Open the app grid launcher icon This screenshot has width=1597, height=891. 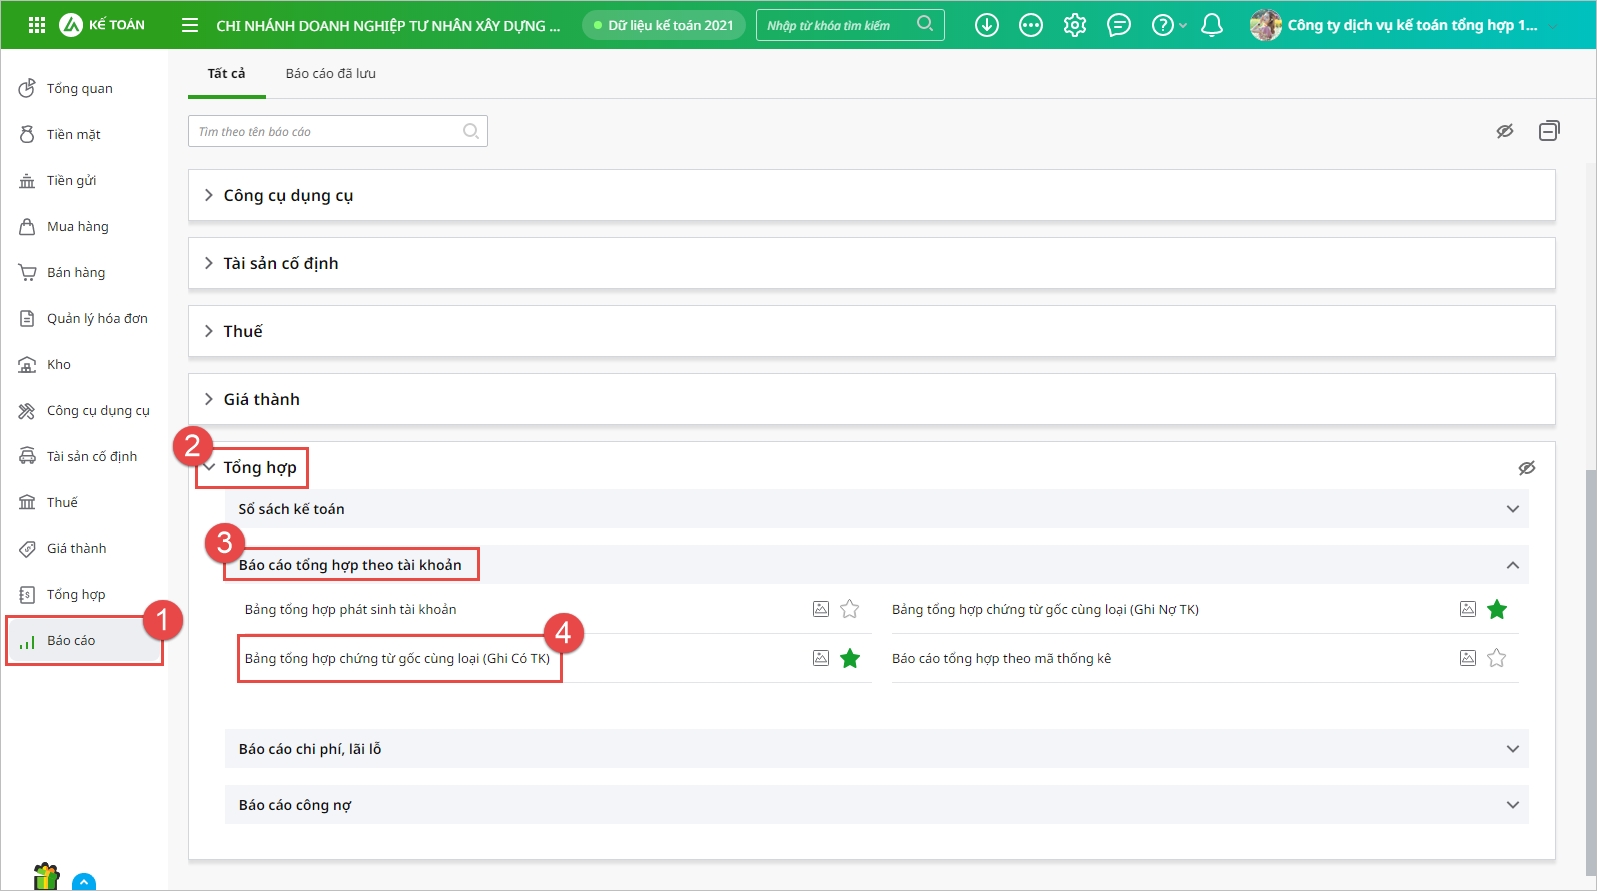point(37,25)
